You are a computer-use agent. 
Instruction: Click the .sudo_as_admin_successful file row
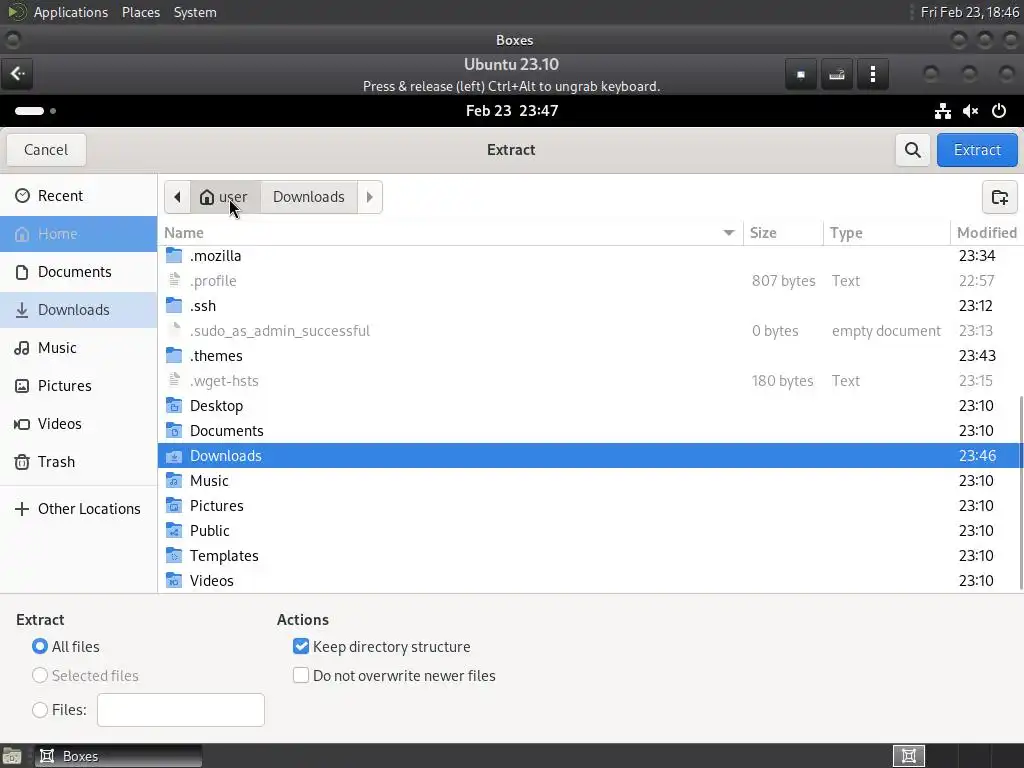(590, 331)
